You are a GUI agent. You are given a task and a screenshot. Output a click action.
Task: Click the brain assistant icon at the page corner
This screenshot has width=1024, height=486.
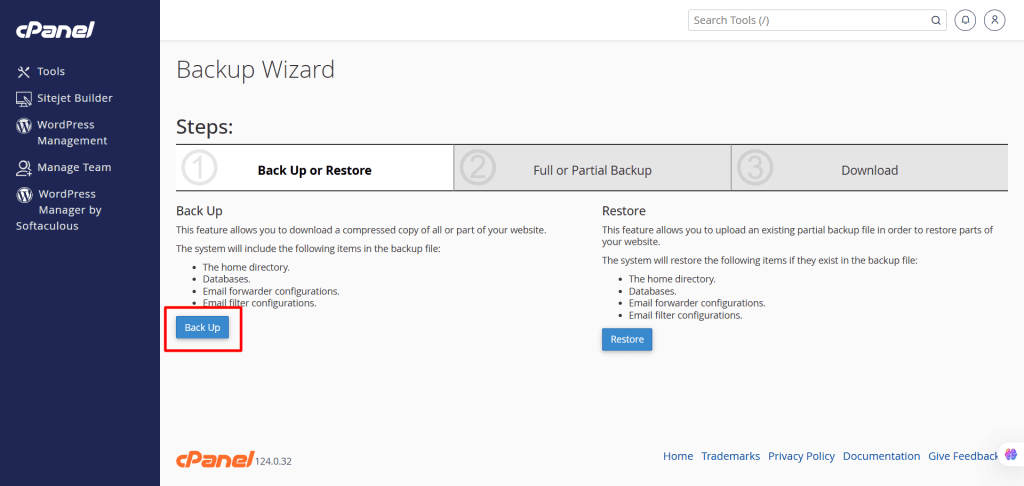click(x=1011, y=454)
